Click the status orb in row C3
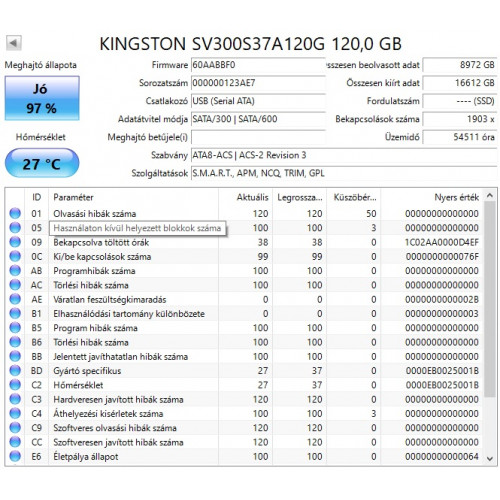The height and width of the screenshot is (500, 500). pyautogui.click(x=15, y=399)
